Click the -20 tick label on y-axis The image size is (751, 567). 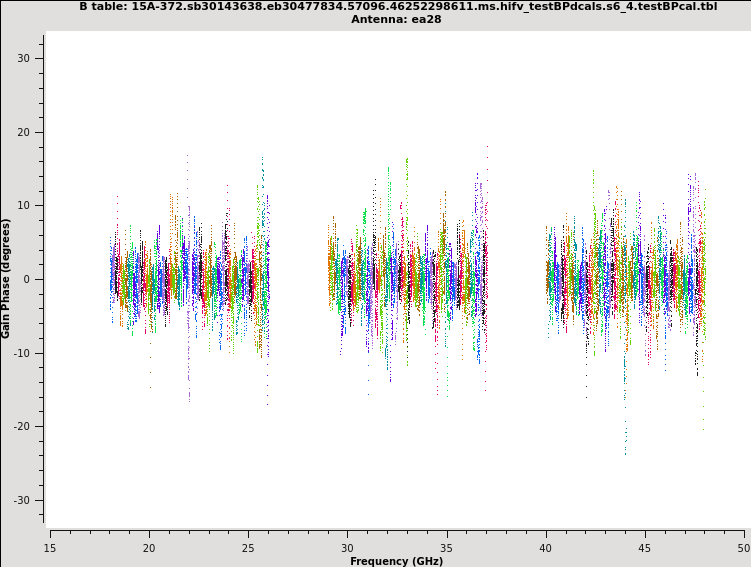22,426
